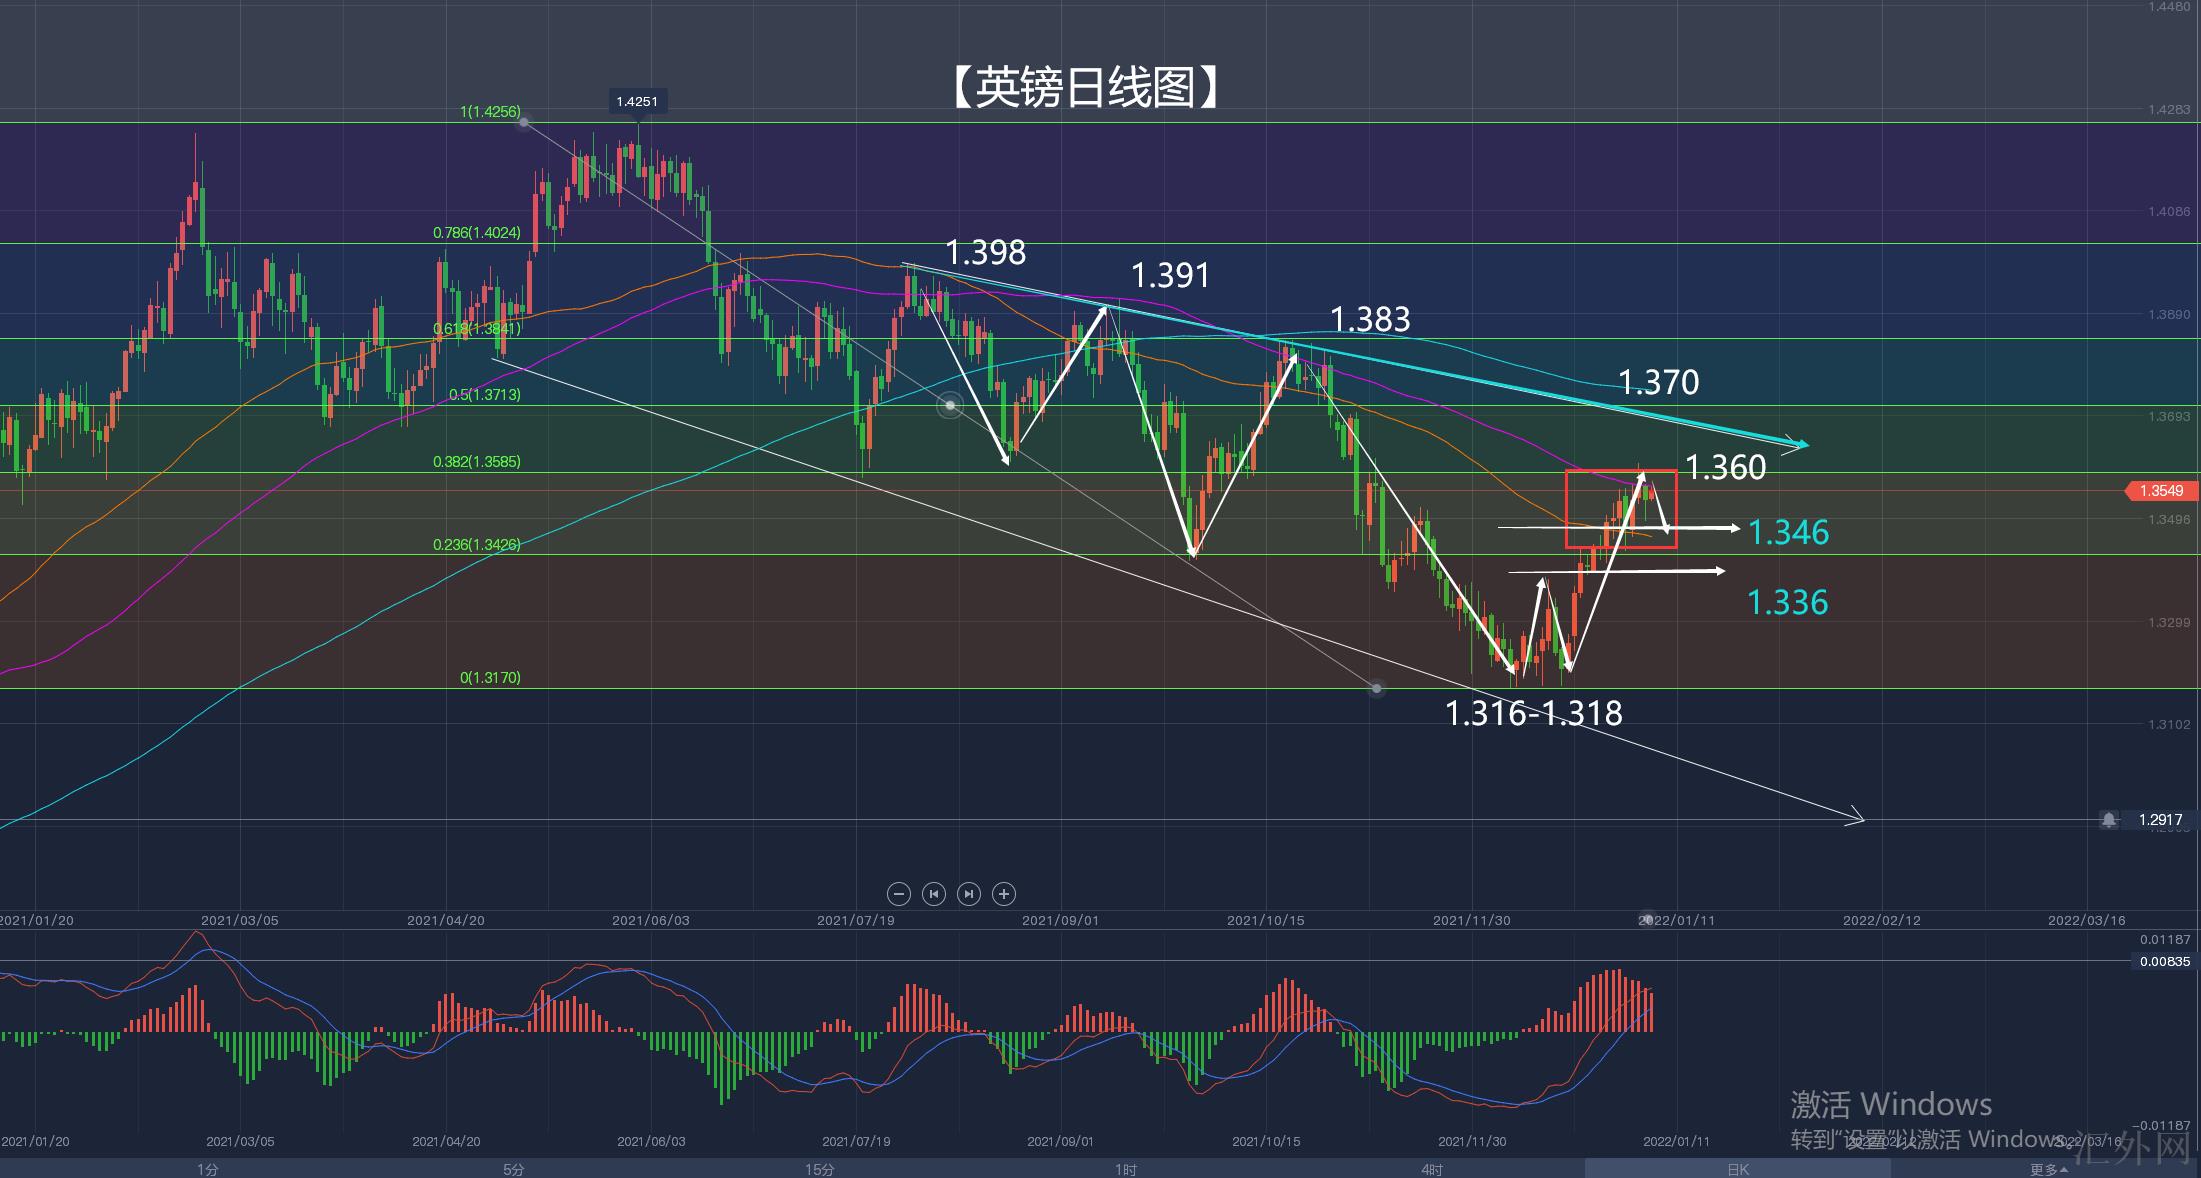Click the time marker dot near 2022/01/11

pos(1647,918)
